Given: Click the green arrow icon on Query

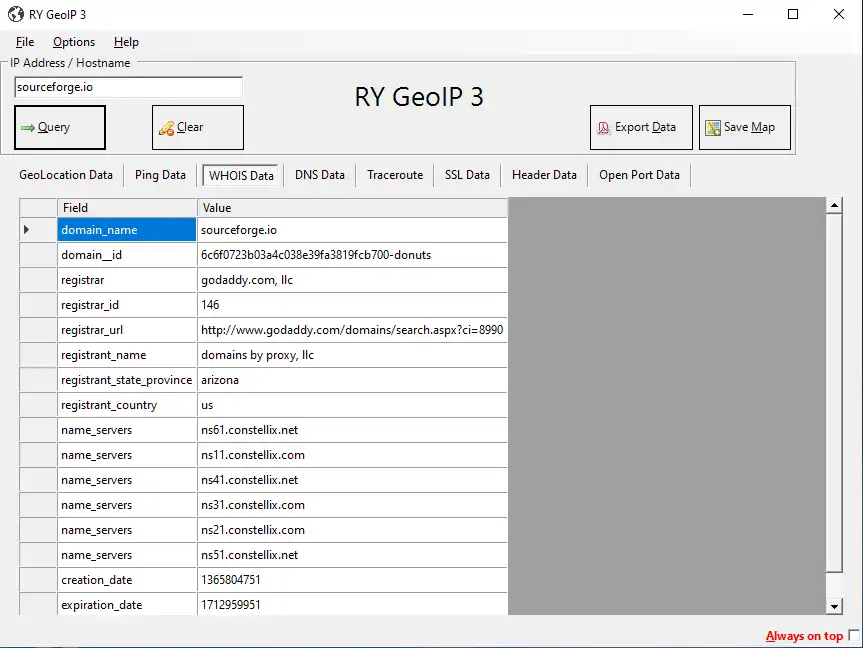Looking at the screenshot, I should click(28, 128).
